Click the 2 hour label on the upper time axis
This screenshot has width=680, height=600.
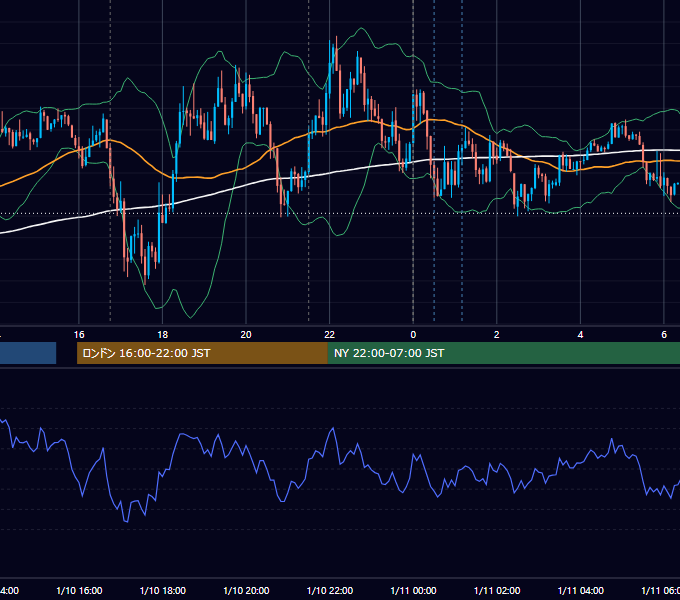(497, 335)
